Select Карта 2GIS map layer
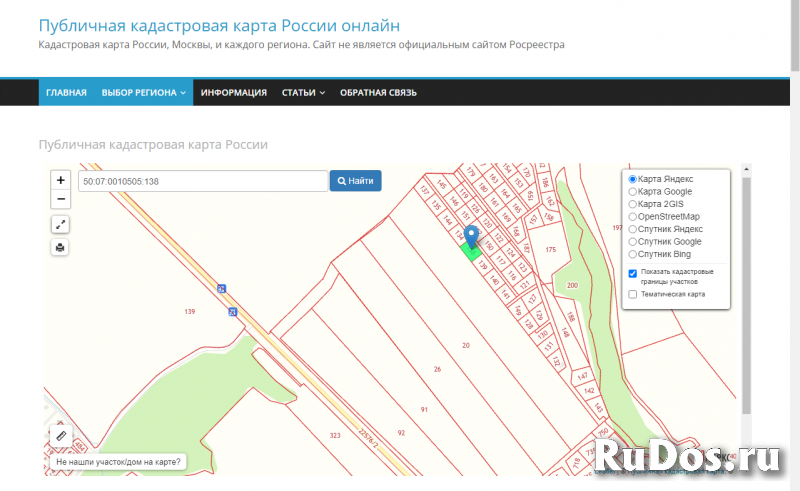 (632, 204)
